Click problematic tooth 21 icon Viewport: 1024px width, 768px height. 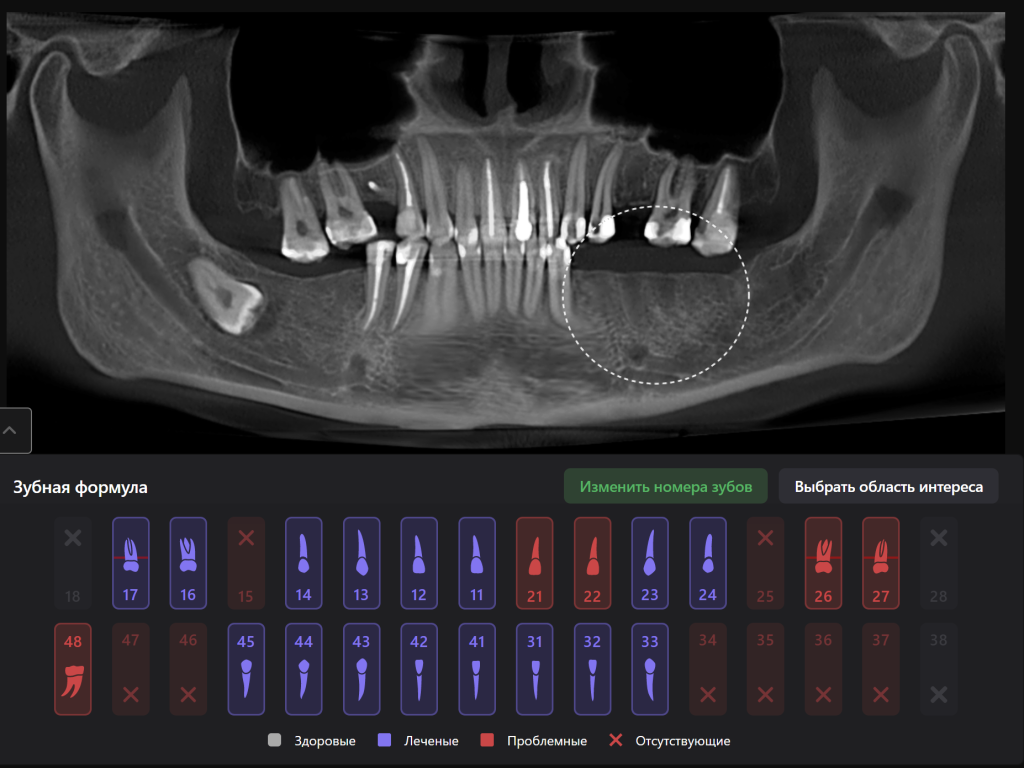coord(534,563)
